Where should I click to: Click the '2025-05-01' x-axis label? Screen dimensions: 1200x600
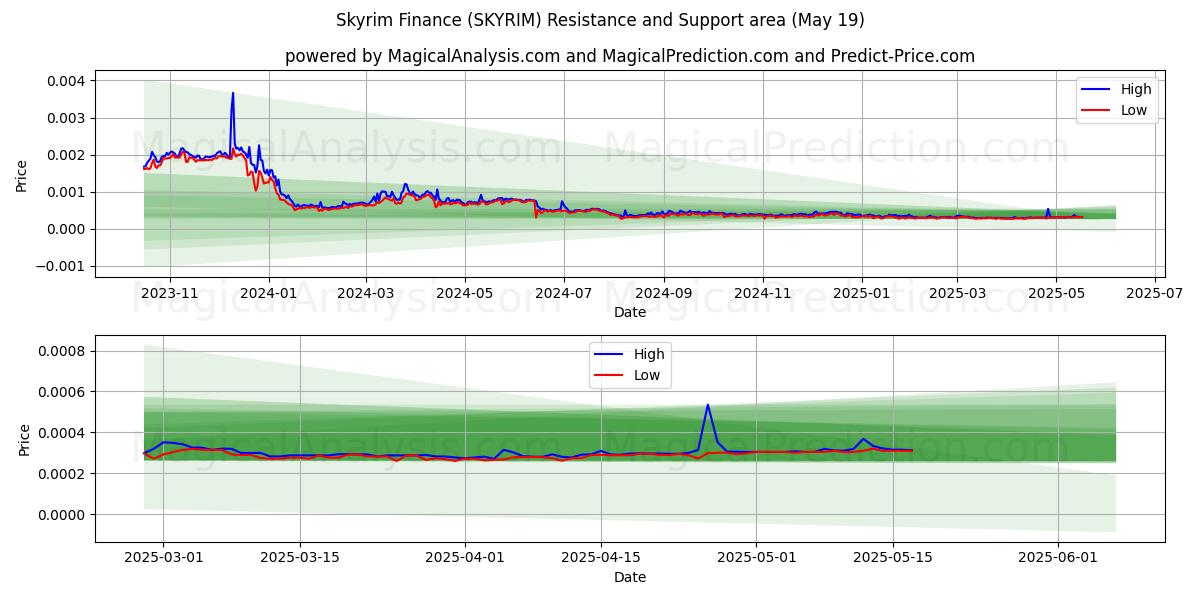(757, 560)
